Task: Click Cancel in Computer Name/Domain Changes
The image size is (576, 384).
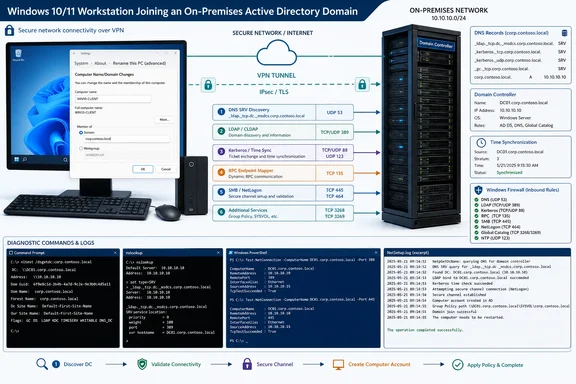Action: 166,169
